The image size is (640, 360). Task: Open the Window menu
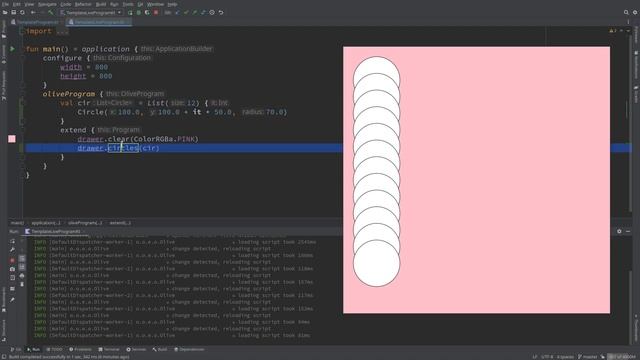click(x=155, y=4)
